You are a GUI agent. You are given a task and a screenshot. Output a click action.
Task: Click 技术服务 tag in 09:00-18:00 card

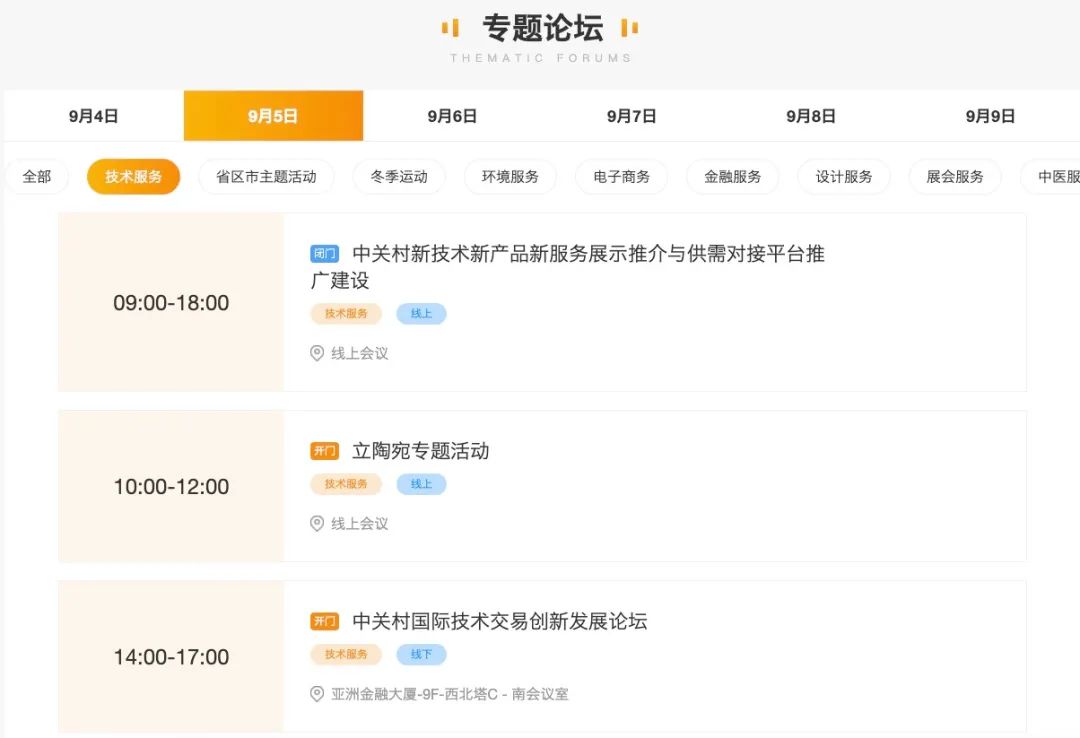point(346,314)
